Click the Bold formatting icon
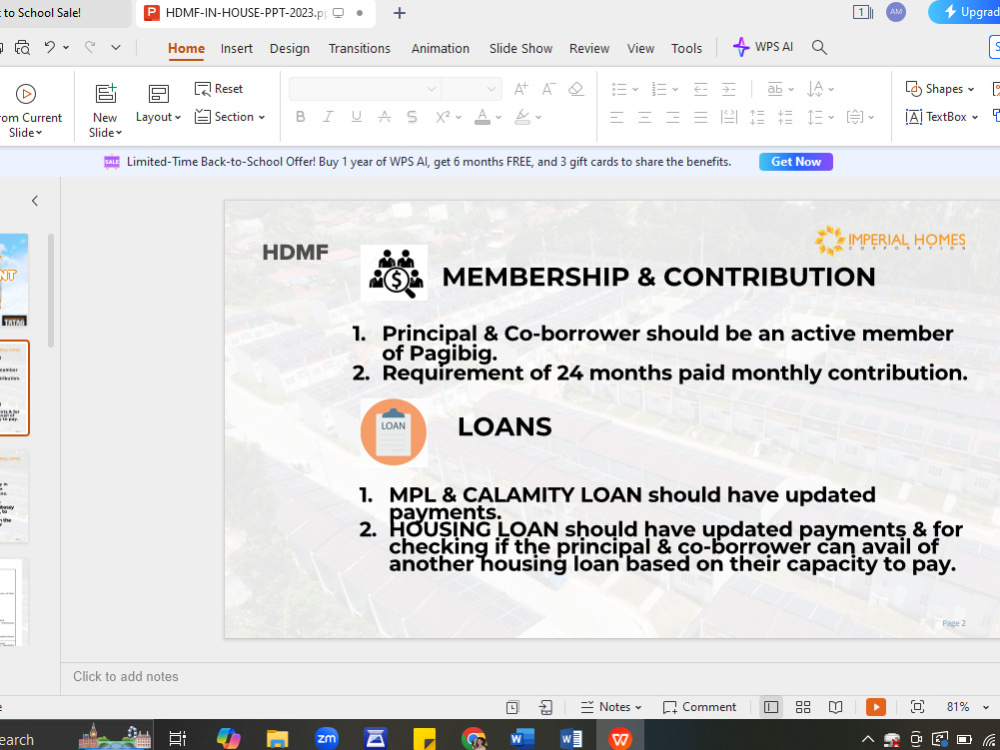1000x750 pixels. 300,117
